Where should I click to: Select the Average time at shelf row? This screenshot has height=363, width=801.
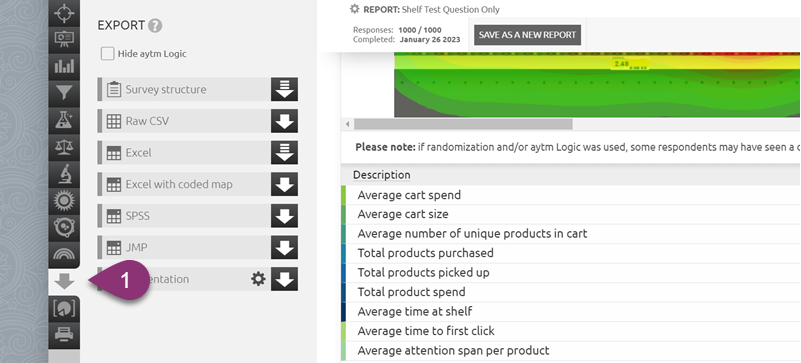click(x=571, y=311)
